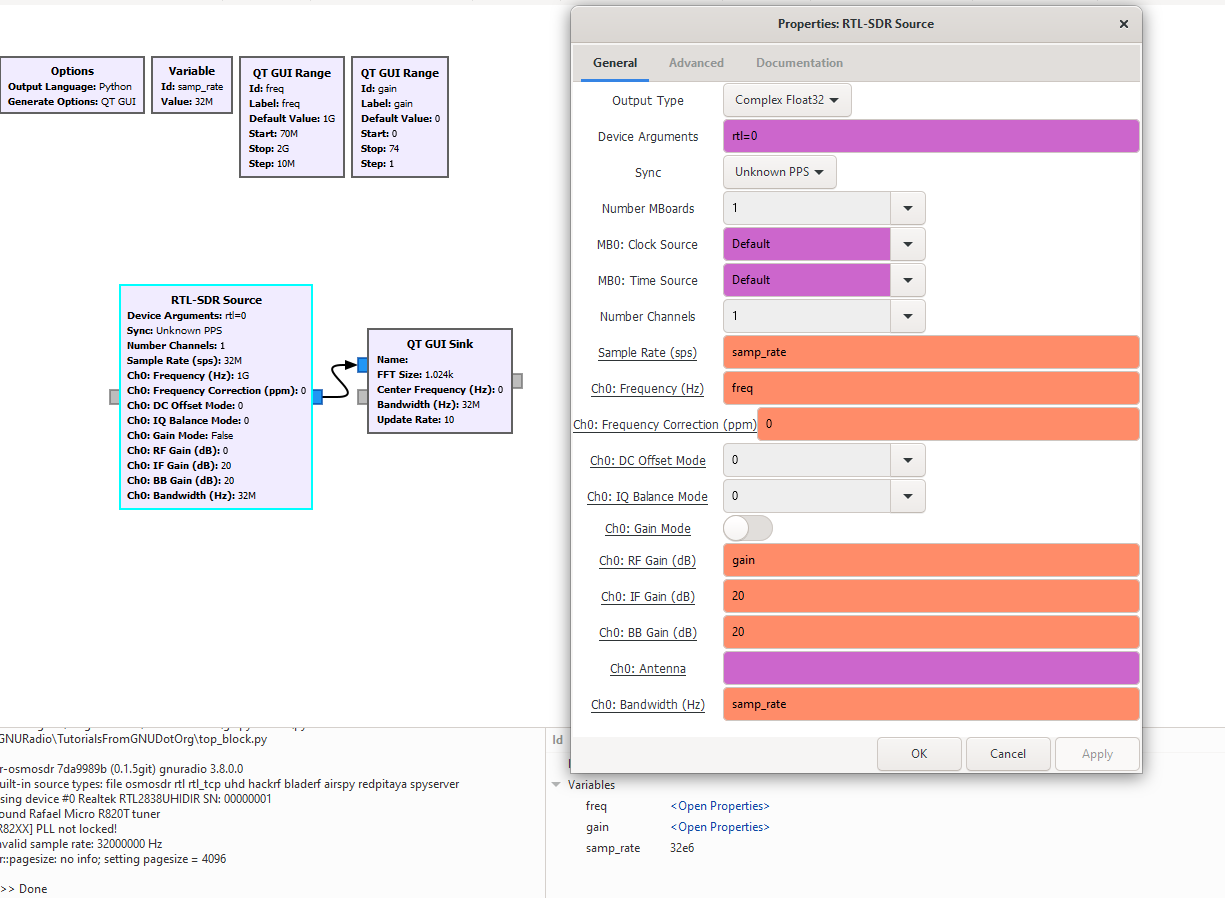The image size is (1225, 898).
Task: Open the Output Type dropdown
Action: 787,100
